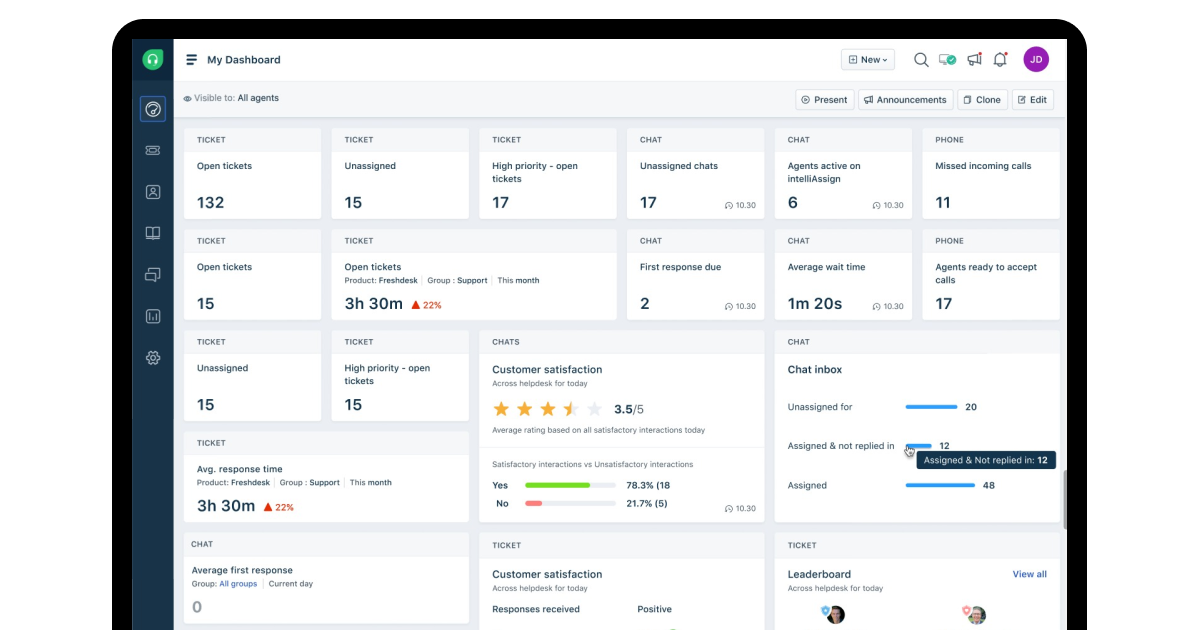
Task: Open View all on the Leaderboard widget
Action: 1029,574
